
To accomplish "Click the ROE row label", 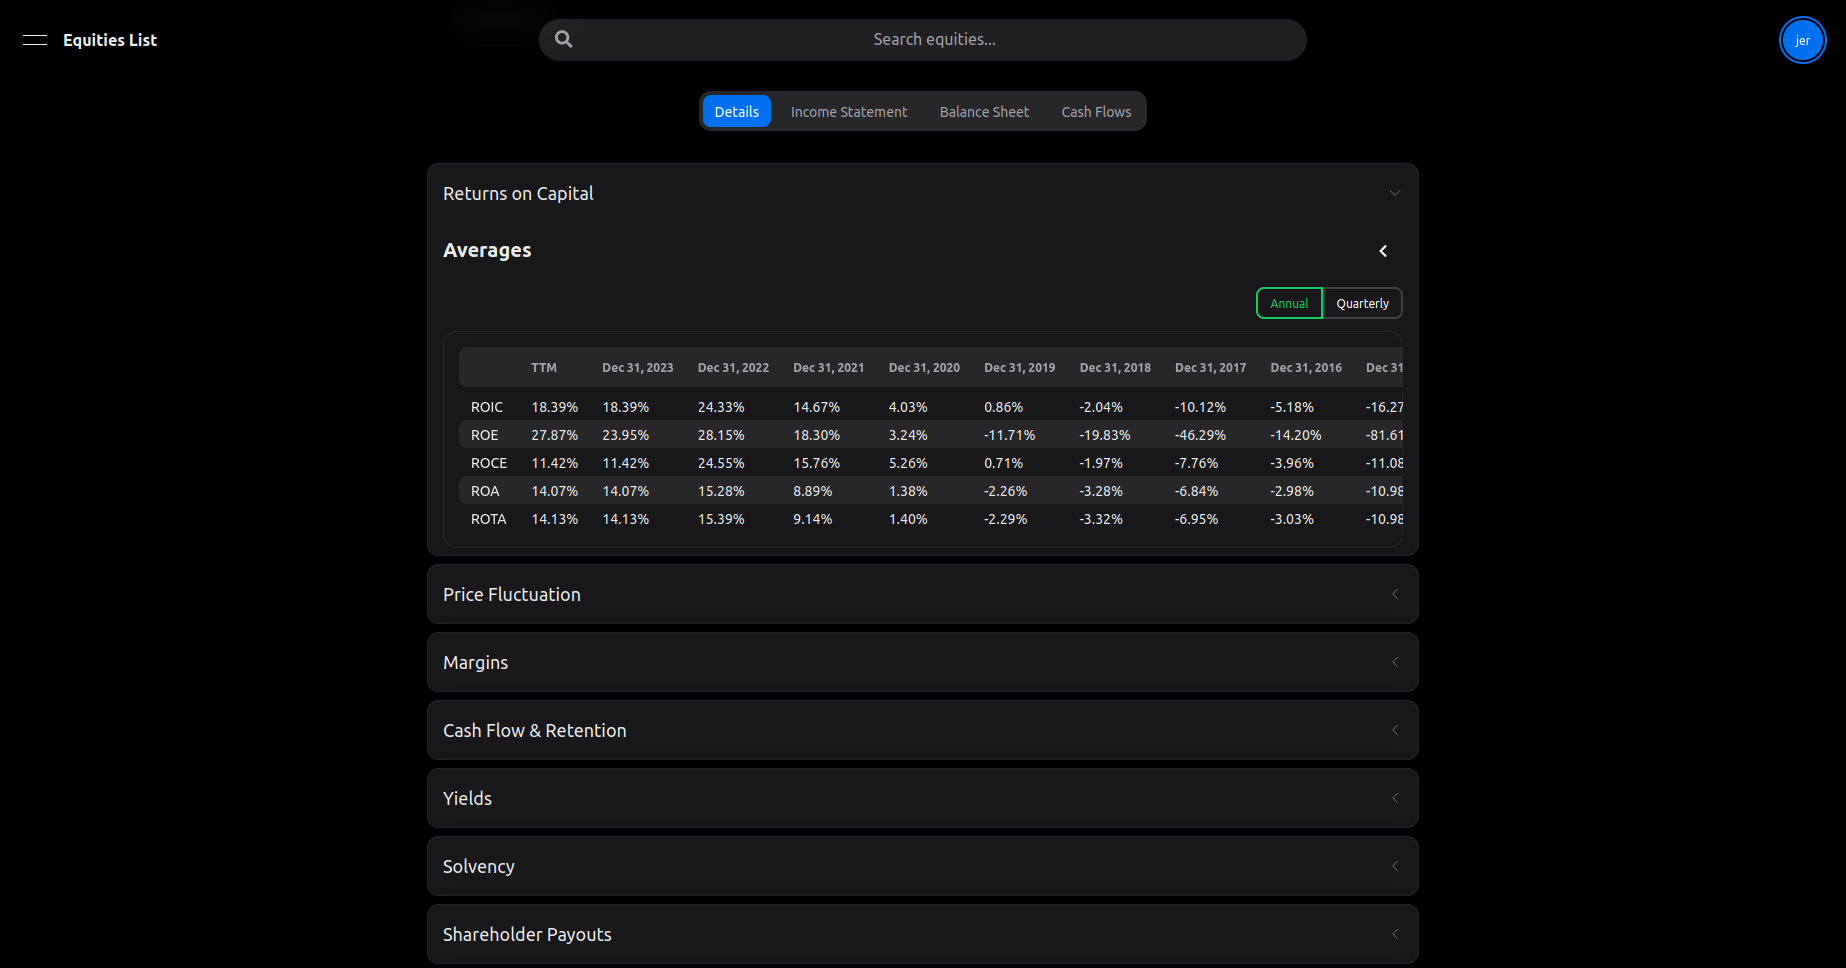I will click(x=484, y=435).
